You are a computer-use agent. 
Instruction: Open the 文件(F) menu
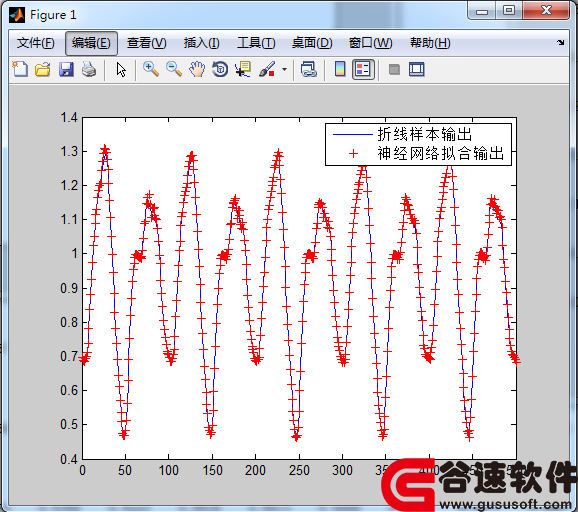coord(35,43)
